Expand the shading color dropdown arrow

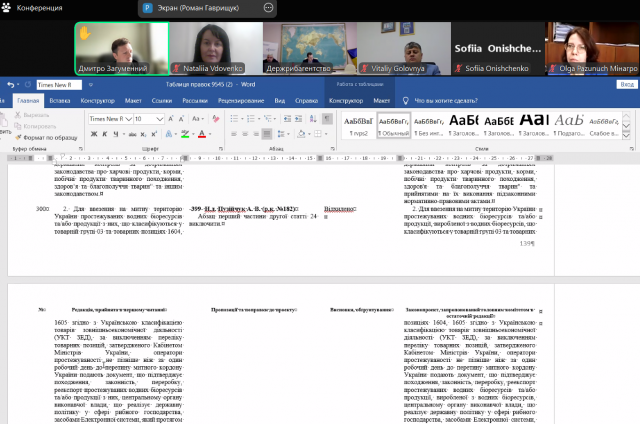pos(309,134)
